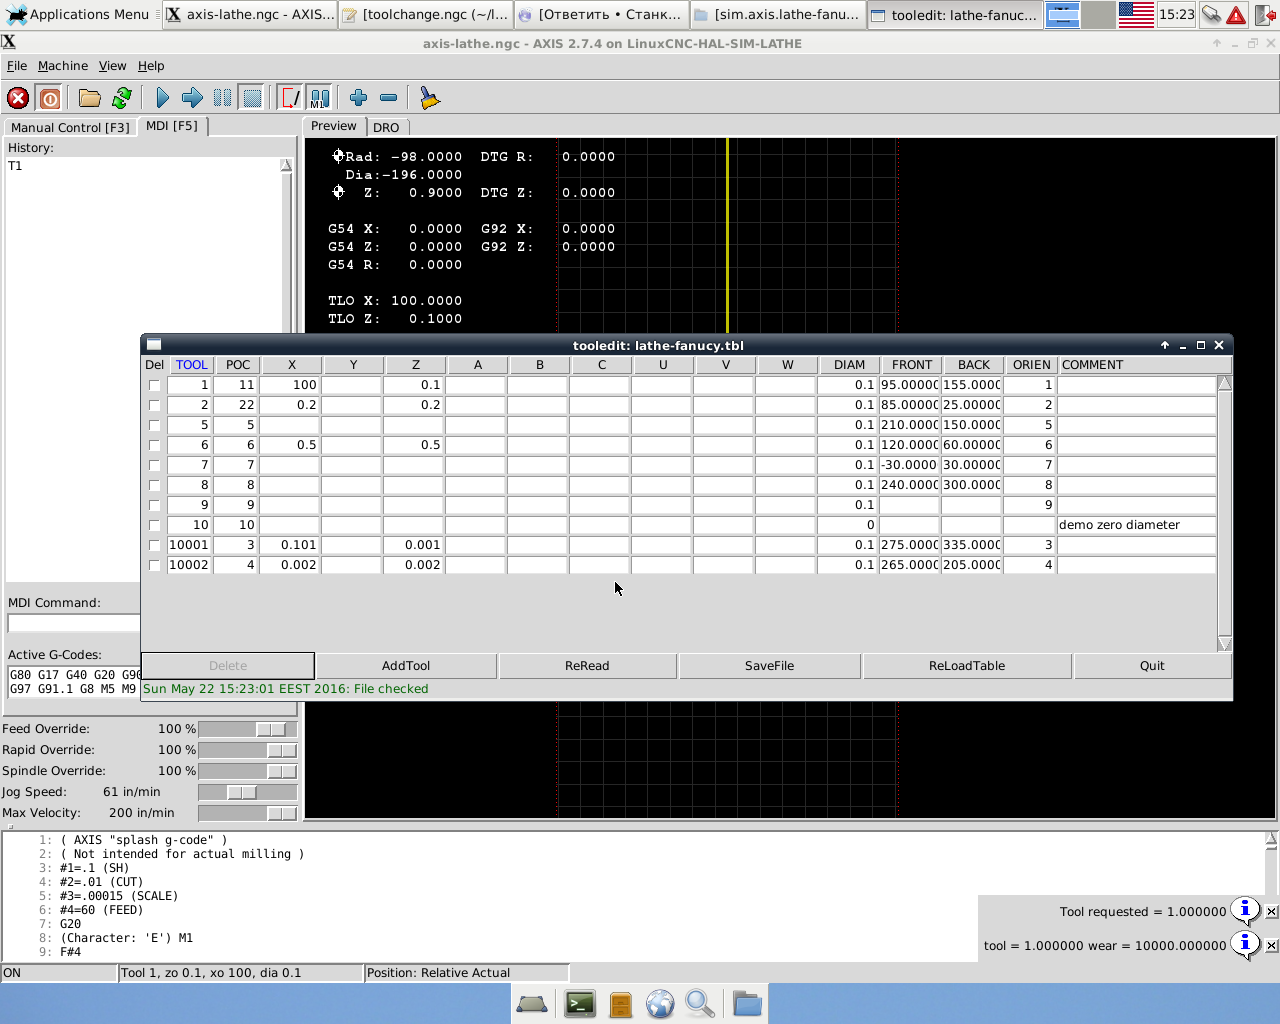
Task: Open terminal from the bottom dock
Action: [580, 1003]
